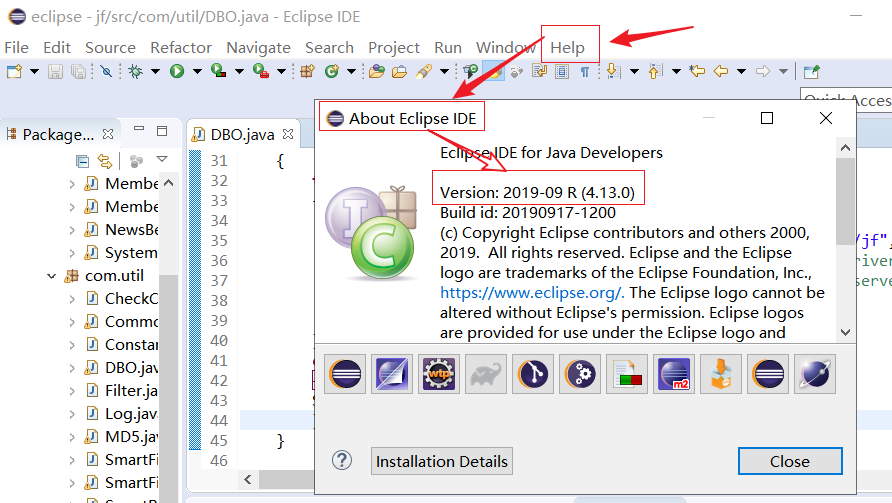892x503 pixels.
Task: Open Package Explorer view menu triangle
Action: [x=162, y=159]
